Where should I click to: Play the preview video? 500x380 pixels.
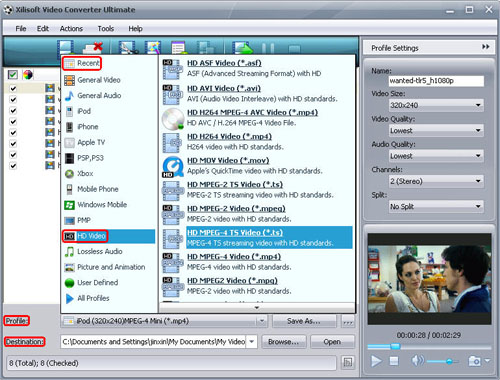tap(376, 361)
